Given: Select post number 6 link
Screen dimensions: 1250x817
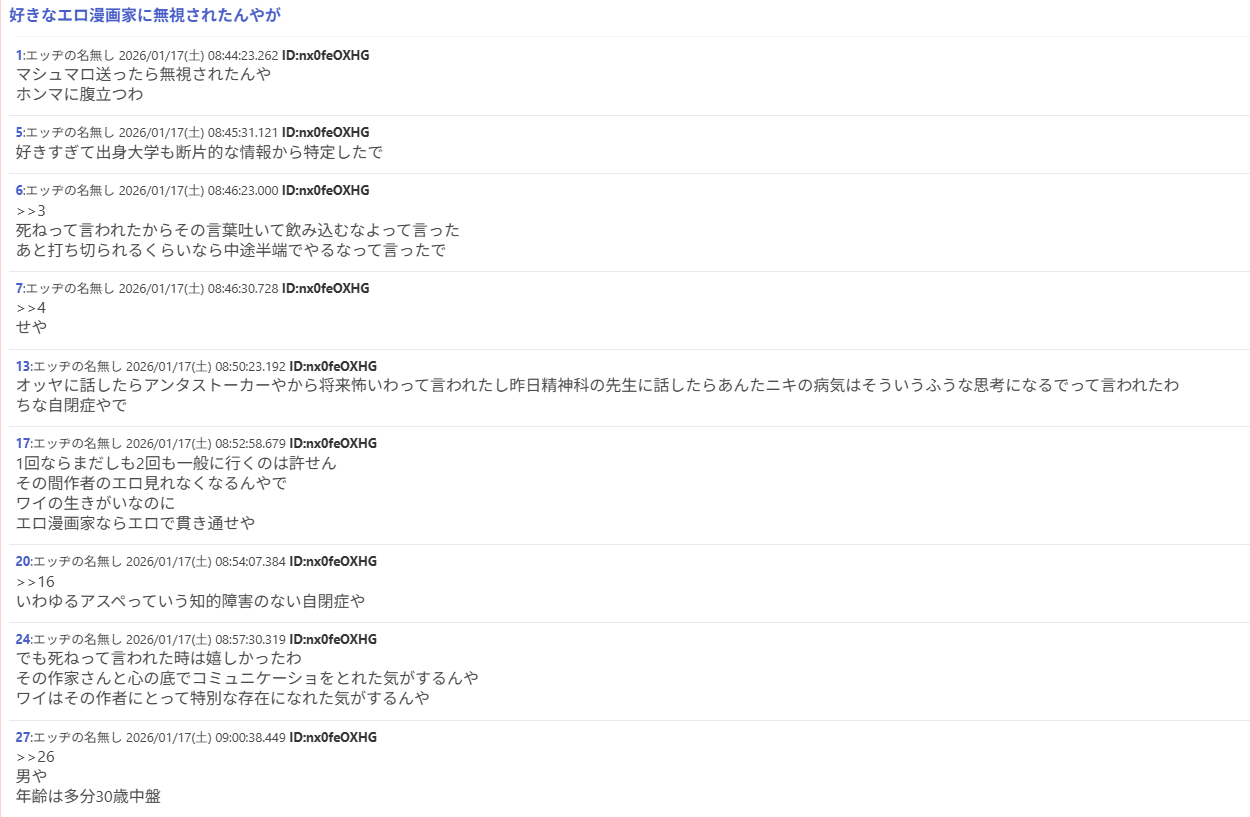Looking at the screenshot, I should tap(19, 190).
